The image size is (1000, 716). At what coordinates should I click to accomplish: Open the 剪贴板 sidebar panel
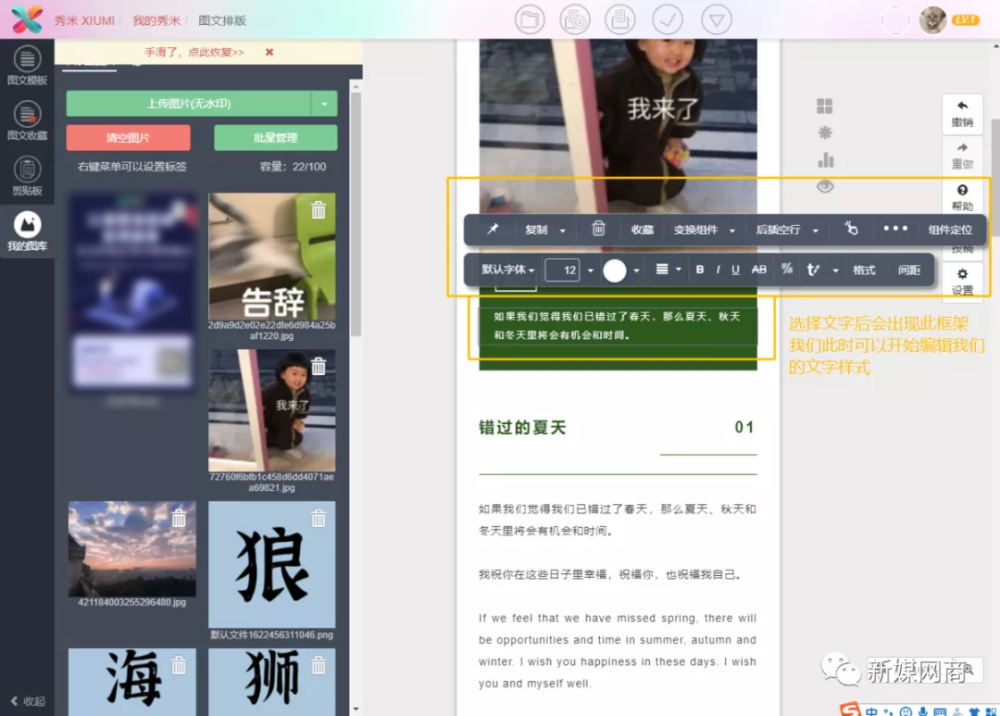[27, 177]
